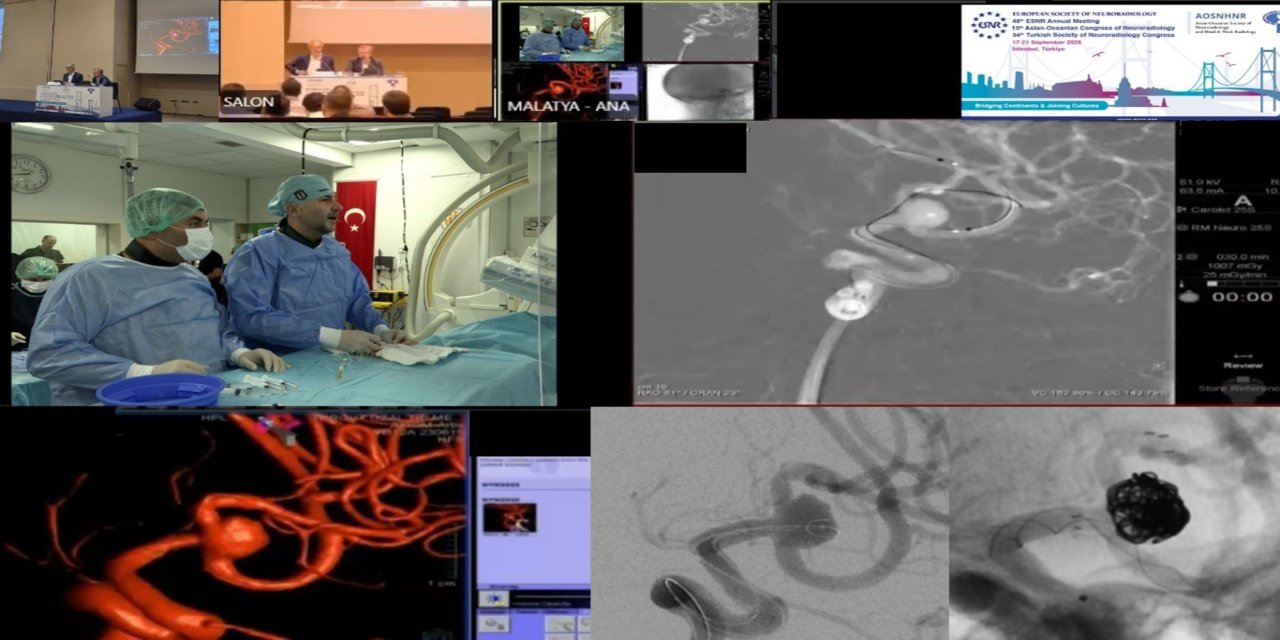The height and width of the screenshot is (640, 1280).
Task: Open the wide-angle conference hall camera view
Action: click(80, 60)
